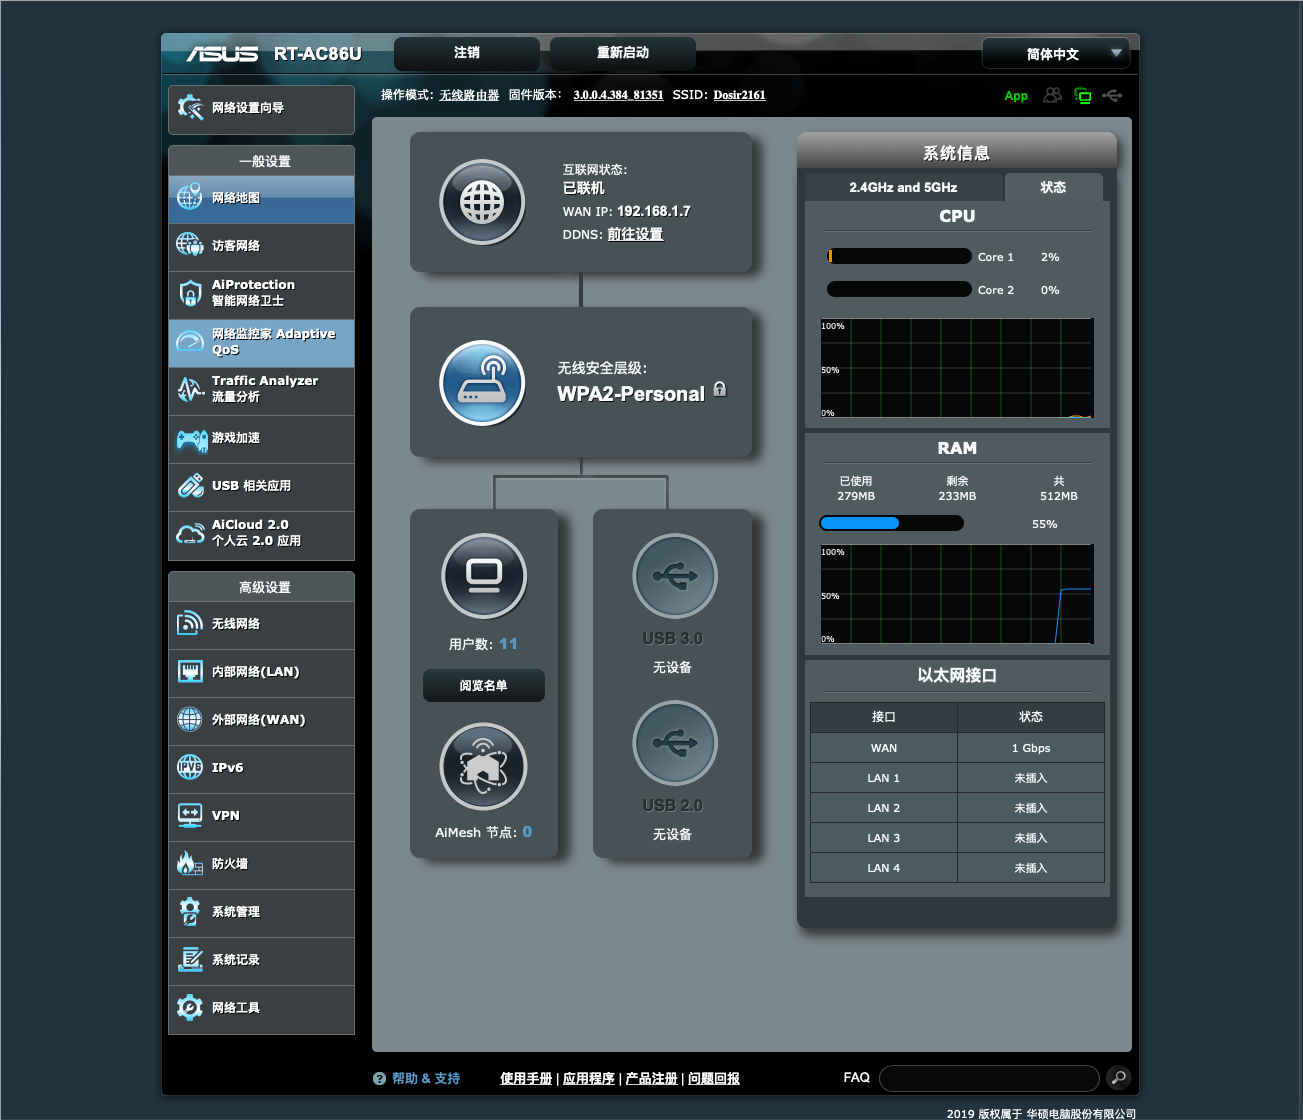
Task: Click the WPA2-Personal security level text
Action: click(631, 394)
